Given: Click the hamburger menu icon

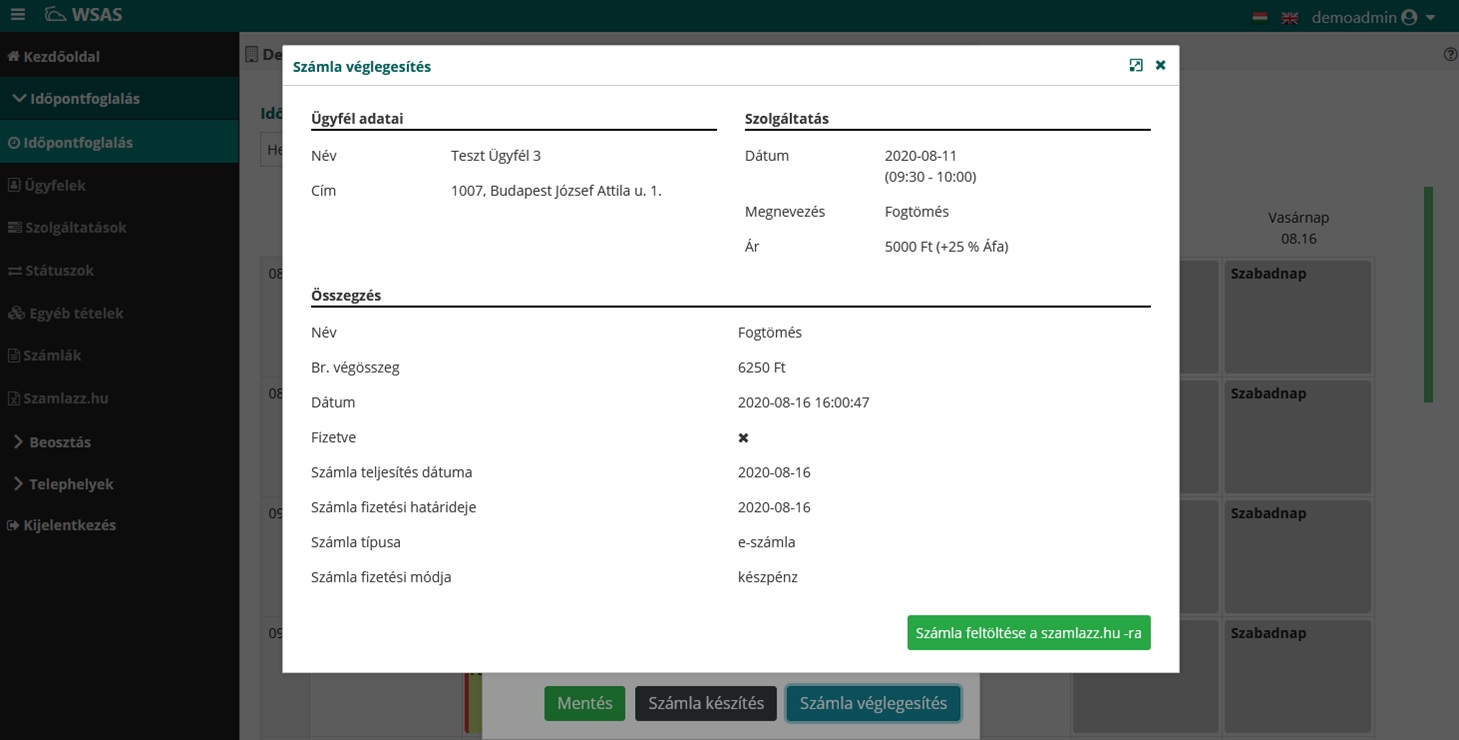Looking at the screenshot, I should point(17,16).
